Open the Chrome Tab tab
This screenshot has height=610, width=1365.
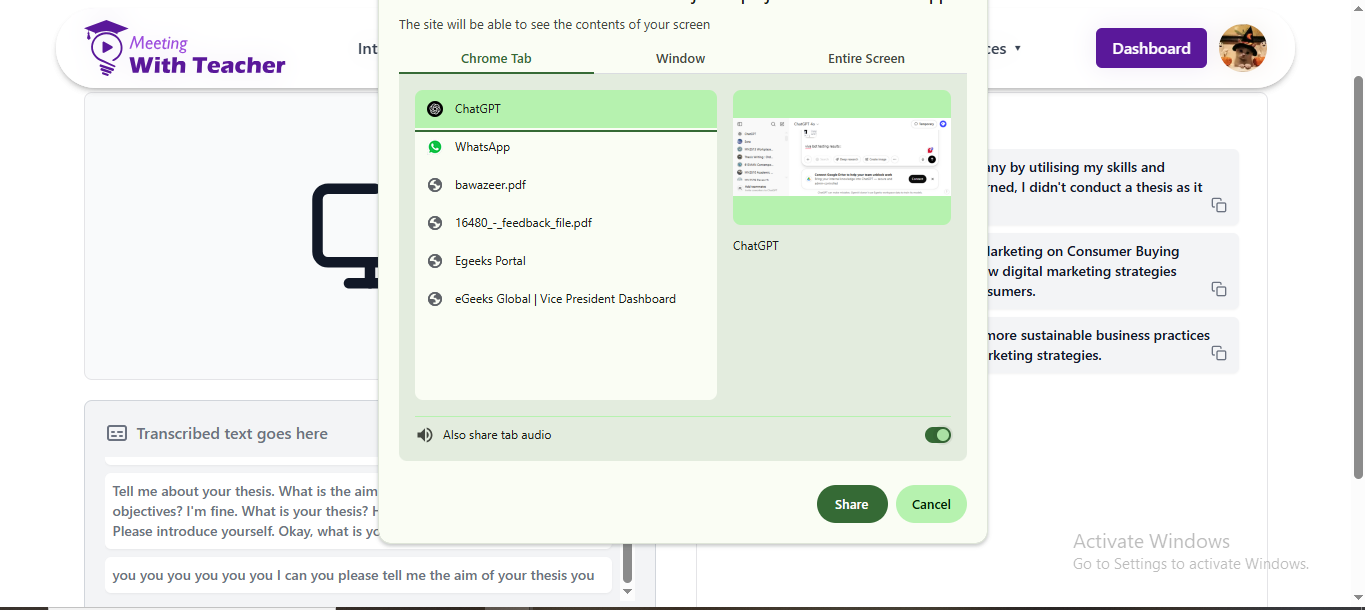click(496, 58)
